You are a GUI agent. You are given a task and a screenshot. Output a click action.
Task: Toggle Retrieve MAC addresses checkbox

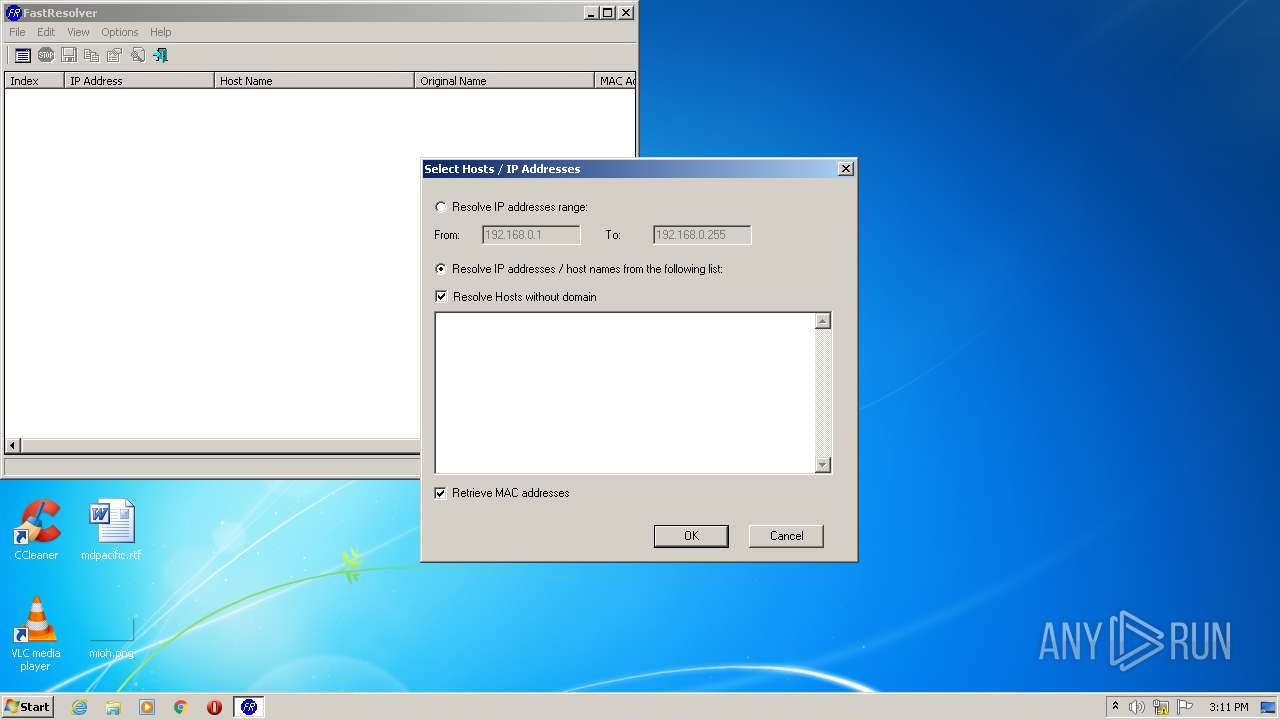pyautogui.click(x=441, y=493)
